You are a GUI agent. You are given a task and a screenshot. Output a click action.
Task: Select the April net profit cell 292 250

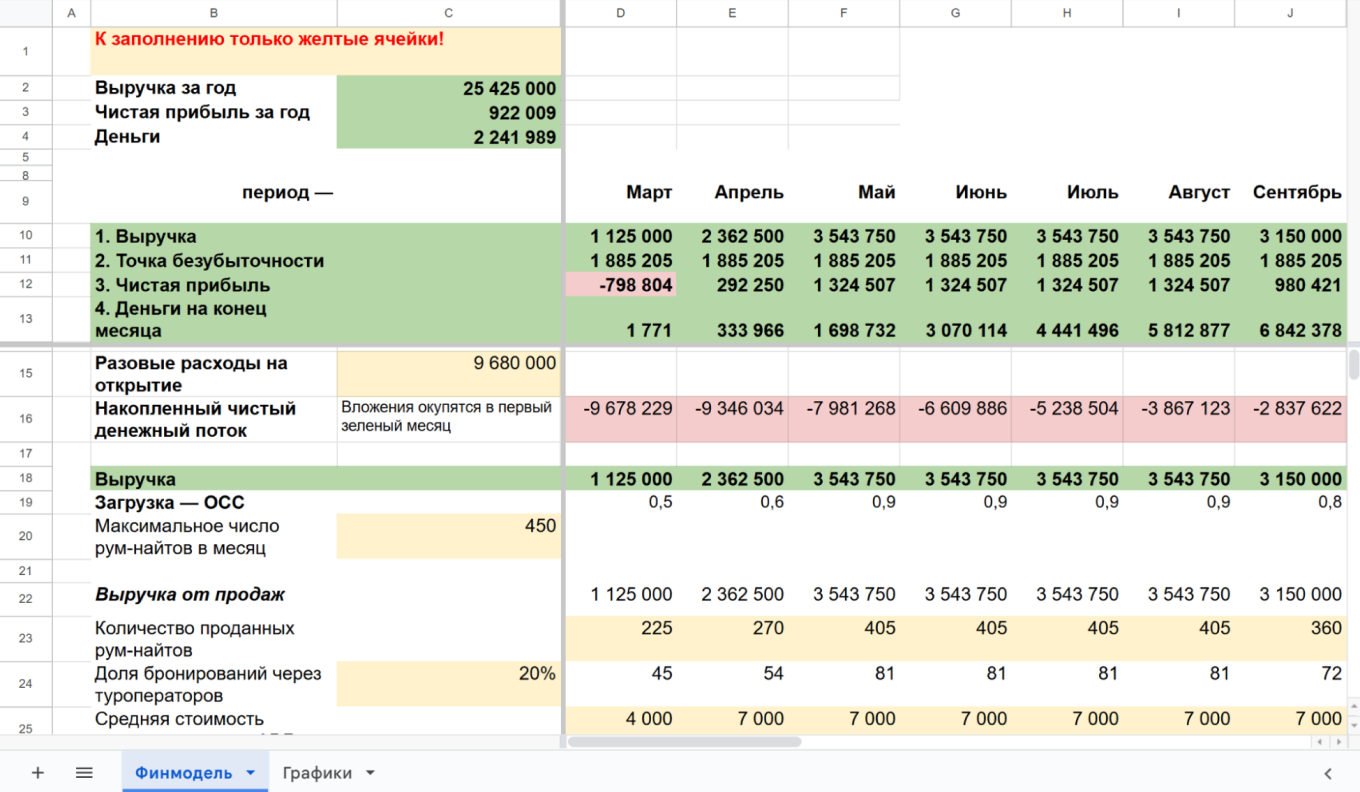[x=733, y=285]
